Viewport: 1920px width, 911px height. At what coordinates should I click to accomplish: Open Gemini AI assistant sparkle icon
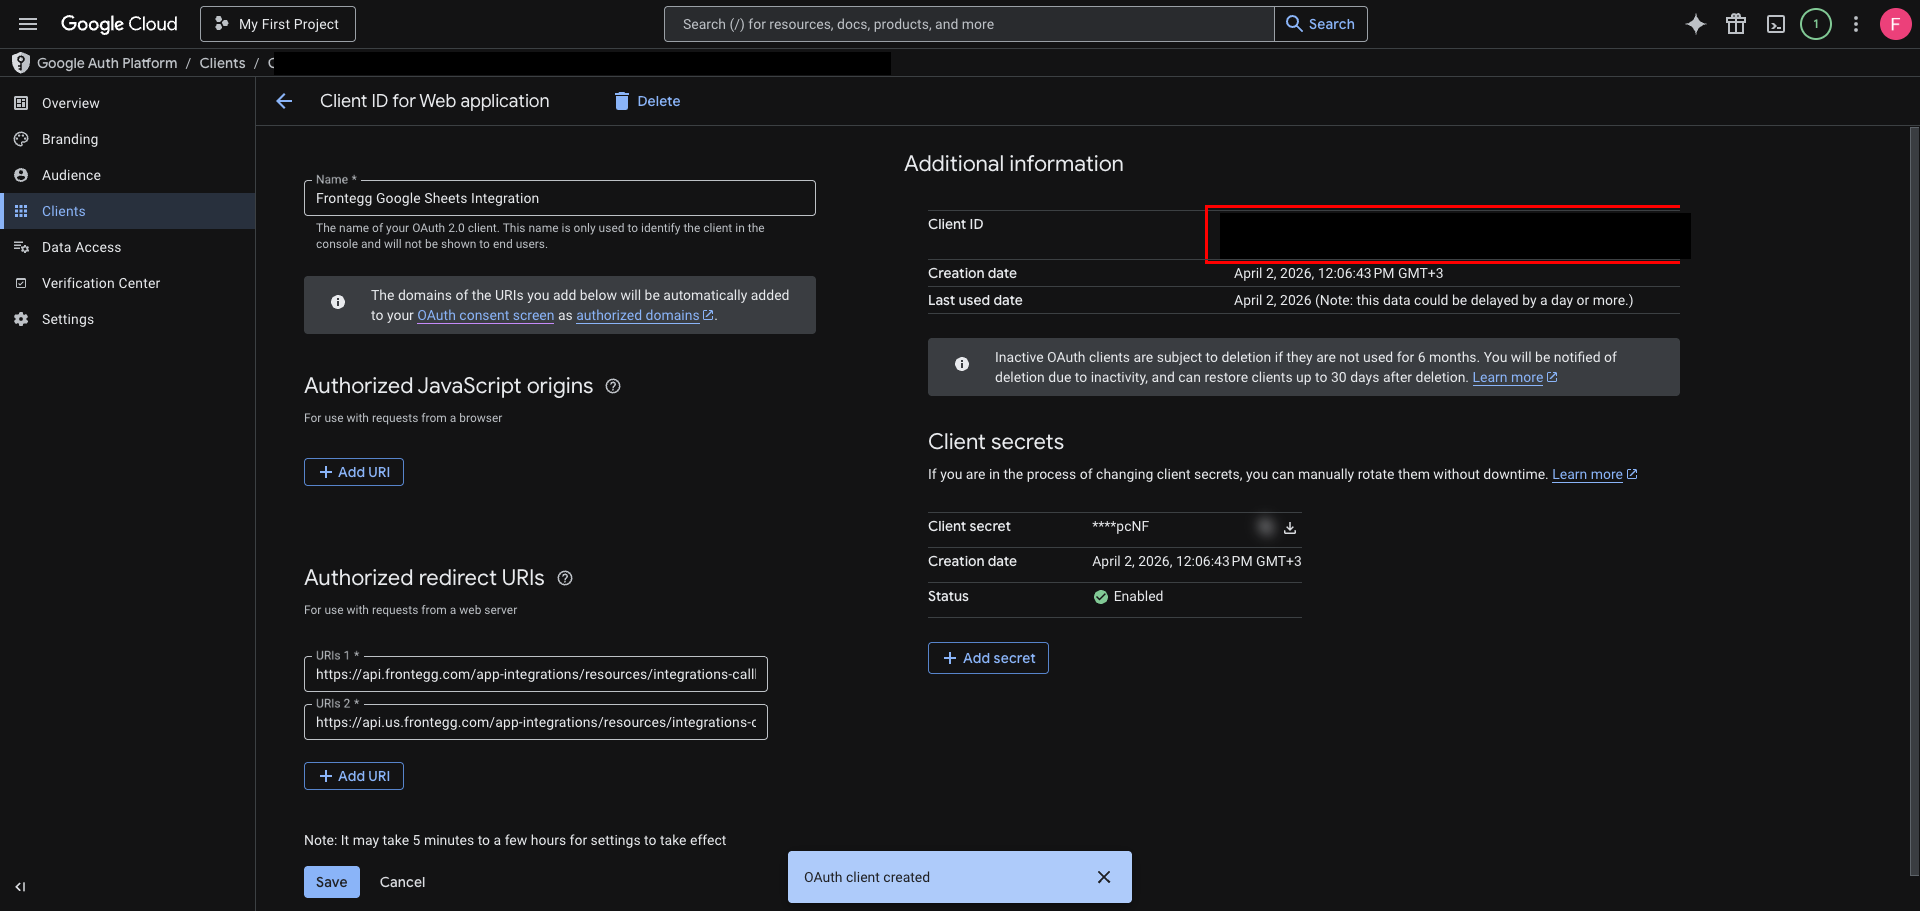1695,24
